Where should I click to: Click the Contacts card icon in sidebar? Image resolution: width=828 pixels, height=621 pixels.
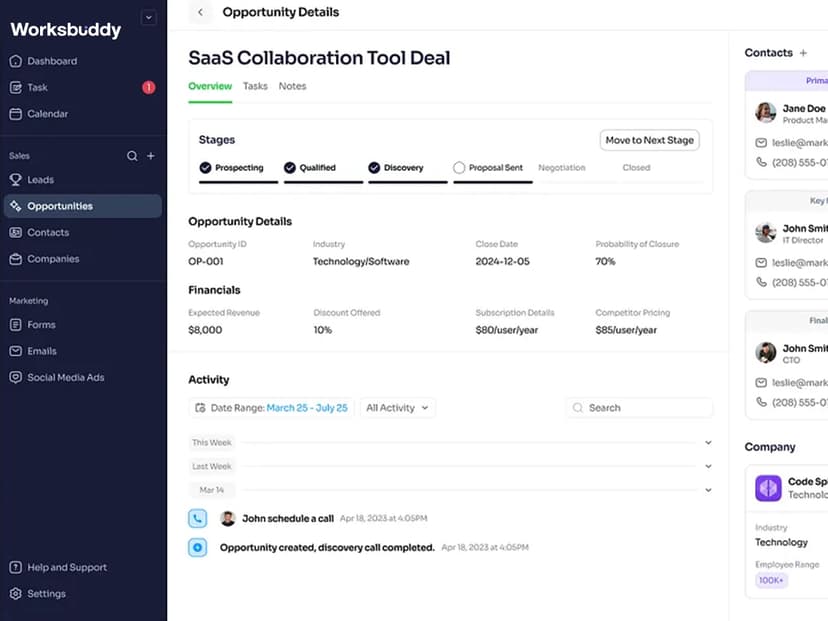[16, 232]
